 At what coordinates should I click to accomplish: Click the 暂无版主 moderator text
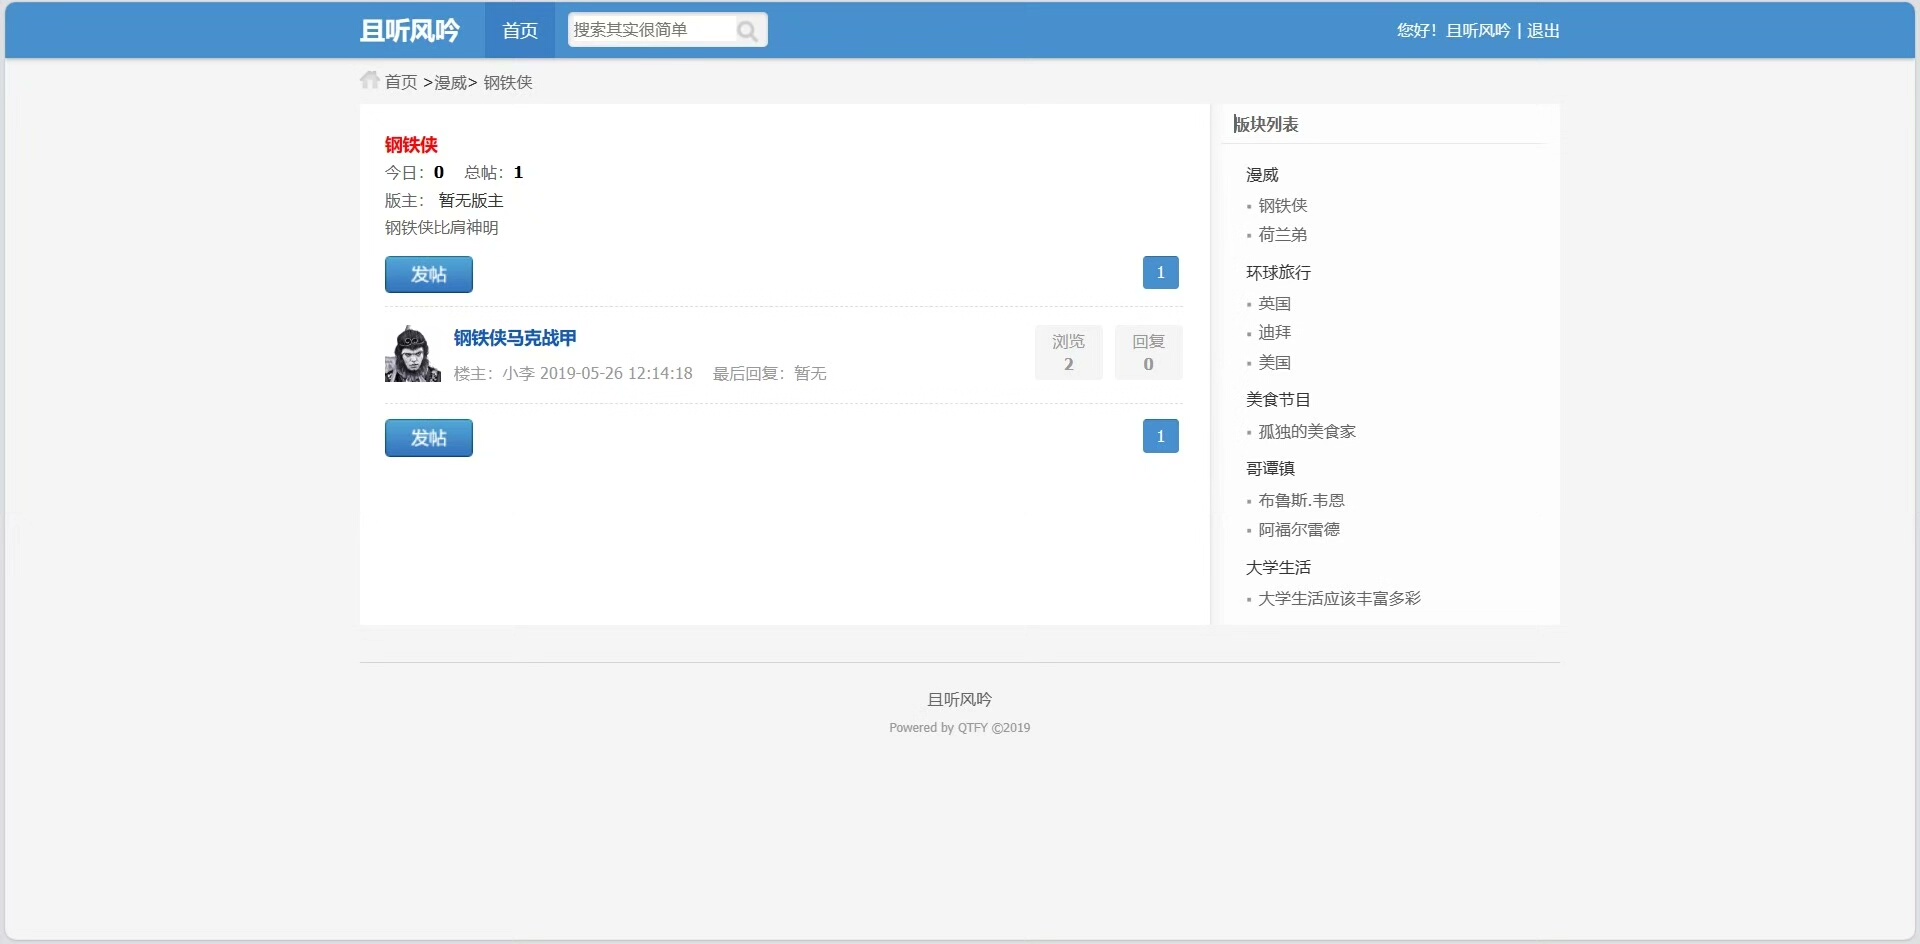click(471, 200)
